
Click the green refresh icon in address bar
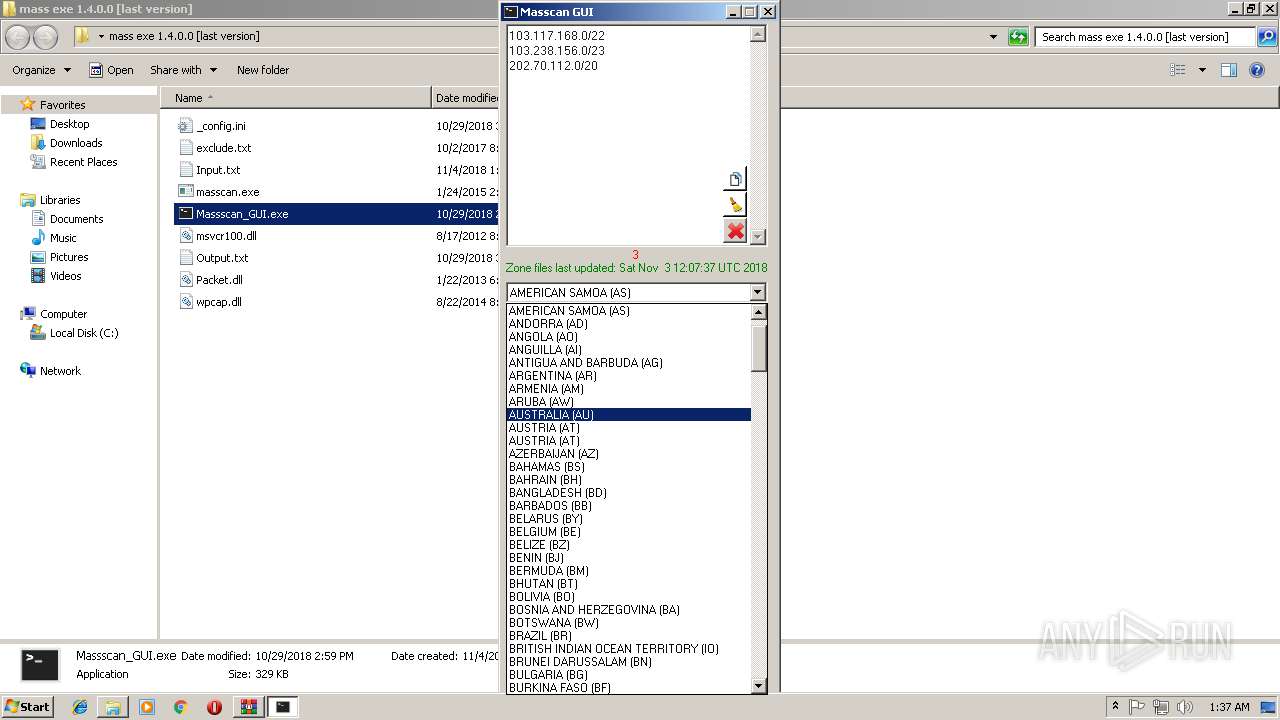[x=1018, y=37]
